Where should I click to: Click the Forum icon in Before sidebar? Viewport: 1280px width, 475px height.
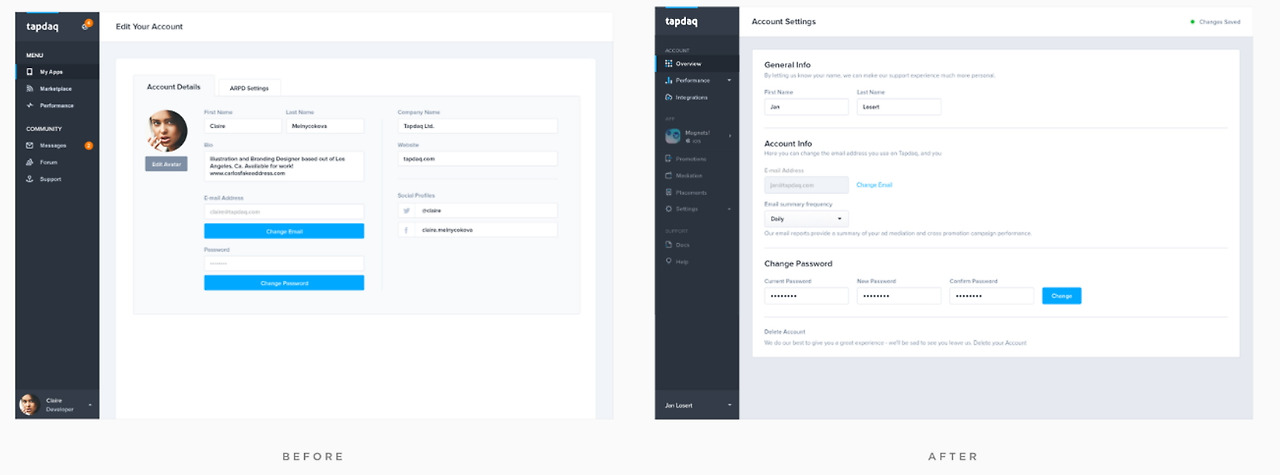click(x=30, y=162)
